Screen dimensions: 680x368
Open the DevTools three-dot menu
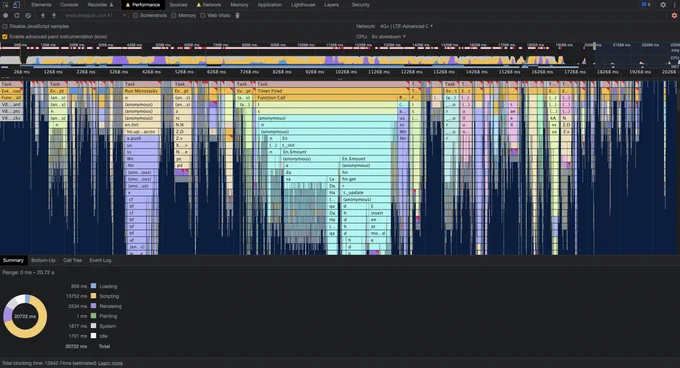coord(675,5)
